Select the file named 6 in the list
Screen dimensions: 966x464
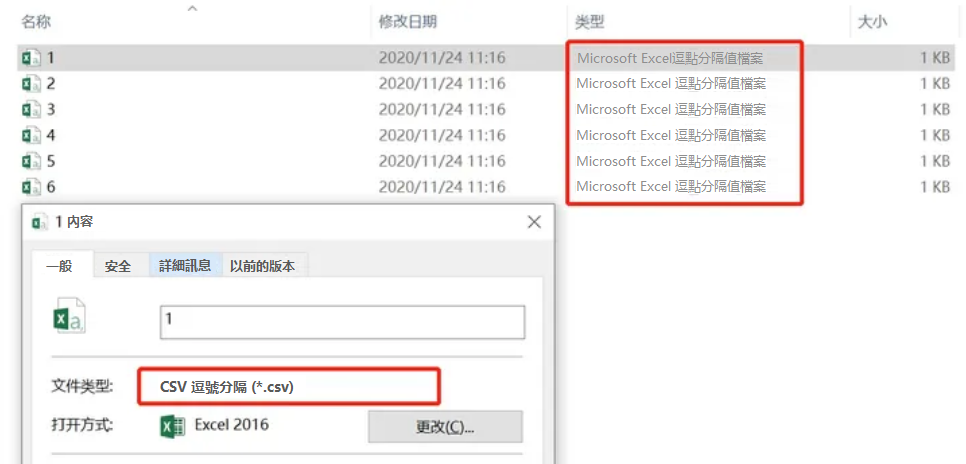coord(51,186)
